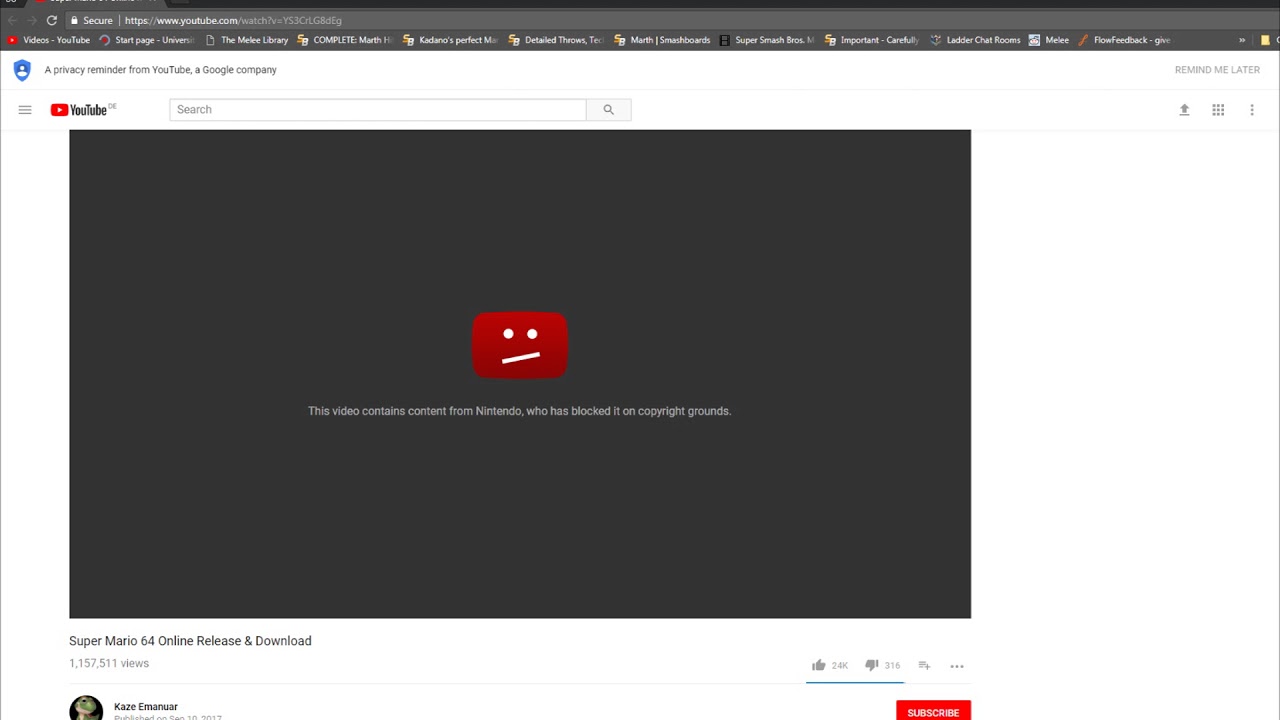Click the blocked video player area message

[520, 411]
